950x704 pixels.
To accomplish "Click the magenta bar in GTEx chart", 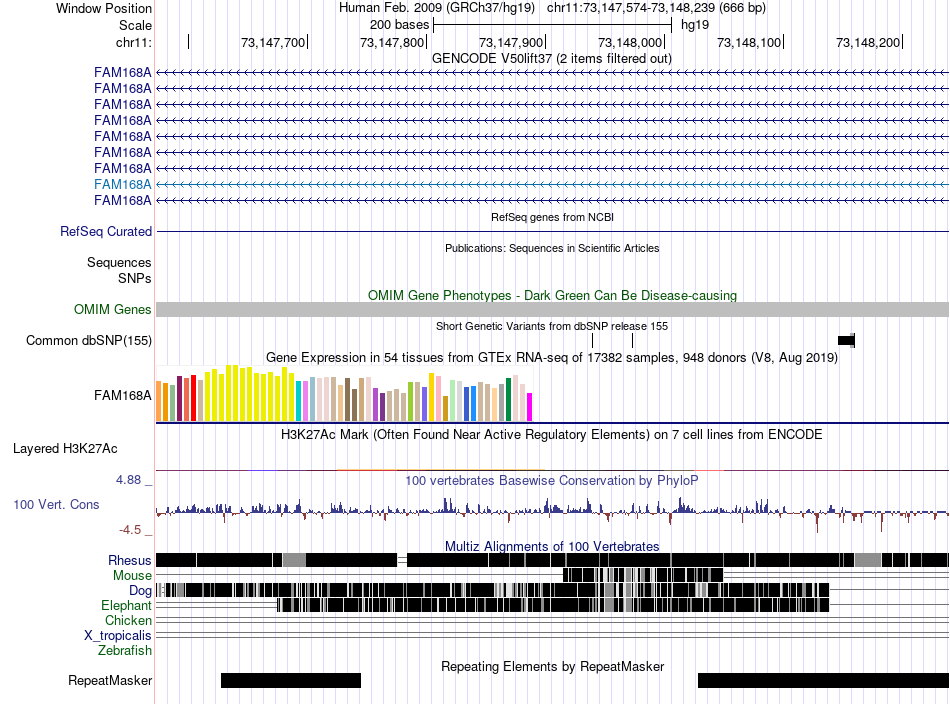I will tap(530, 407).
